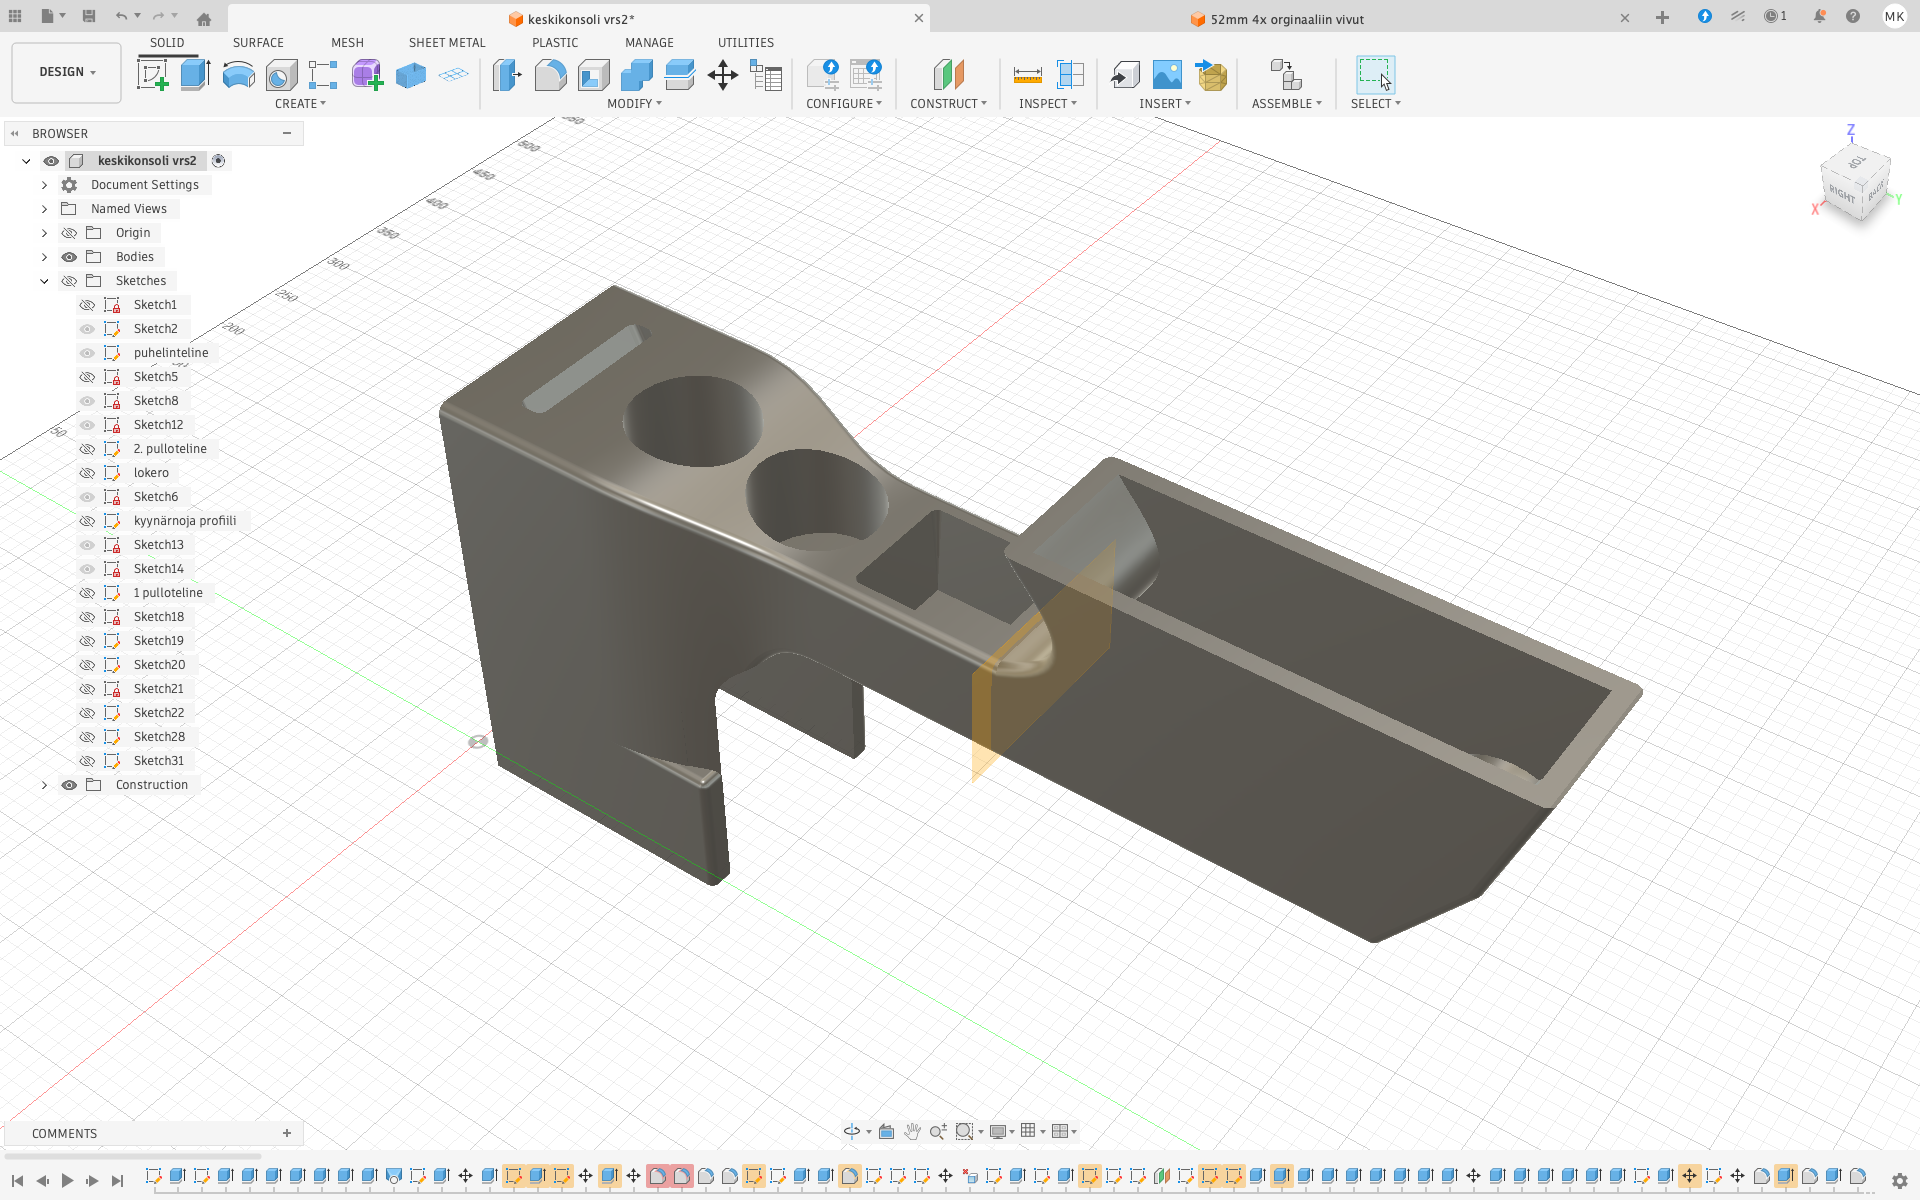
Task: Select the Insert Derive tool
Action: [x=1125, y=75]
